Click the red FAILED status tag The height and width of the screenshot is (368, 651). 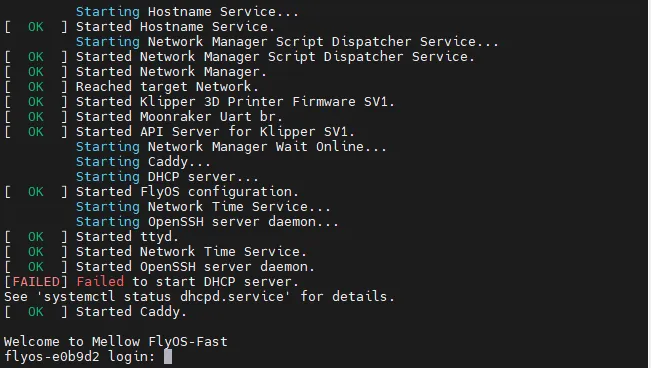[36, 282]
